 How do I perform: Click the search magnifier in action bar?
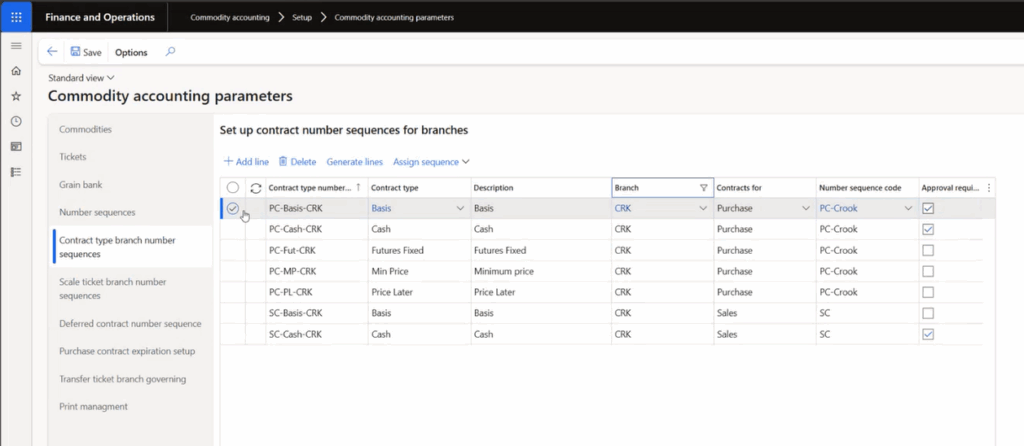pos(170,52)
